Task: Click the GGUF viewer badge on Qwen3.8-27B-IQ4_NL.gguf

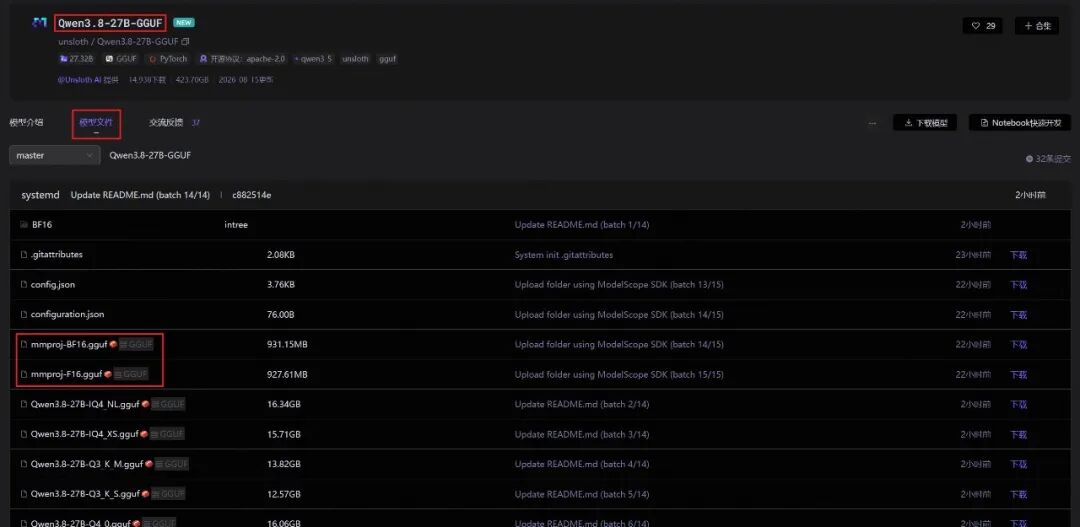Action: (169, 404)
